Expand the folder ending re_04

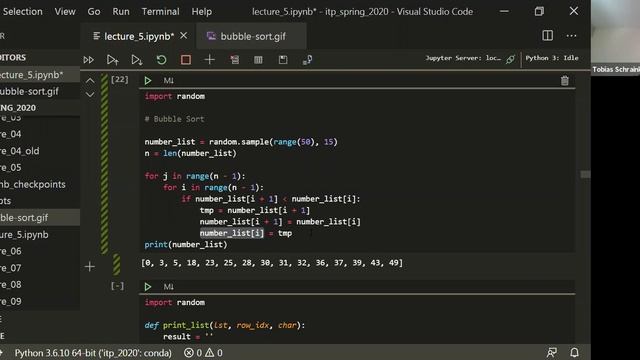[40, 134]
